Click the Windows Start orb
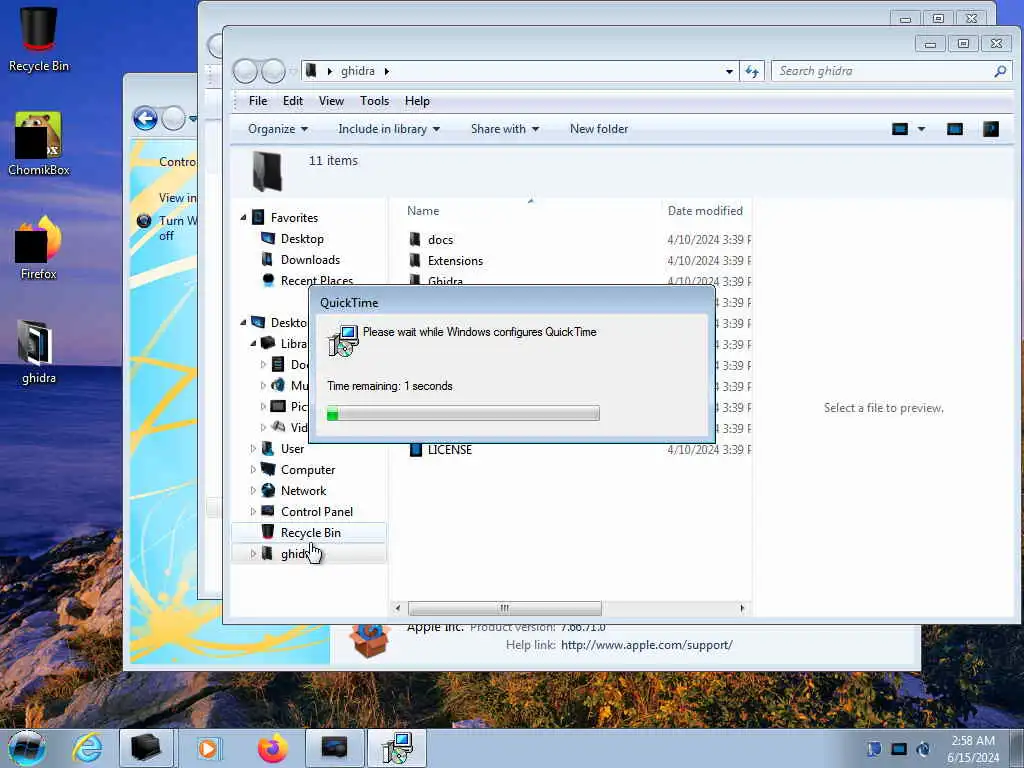The width and height of the screenshot is (1024, 768). pos(27,748)
